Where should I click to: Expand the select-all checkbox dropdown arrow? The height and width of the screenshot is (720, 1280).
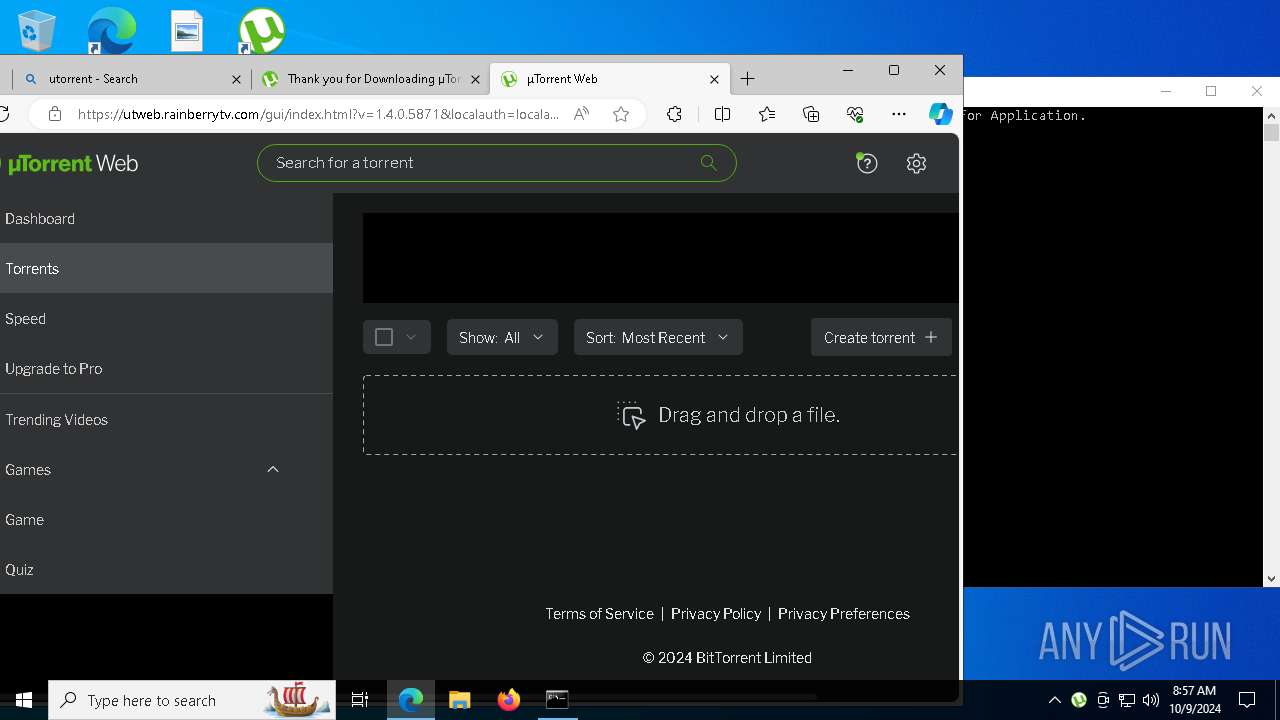click(411, 337)
